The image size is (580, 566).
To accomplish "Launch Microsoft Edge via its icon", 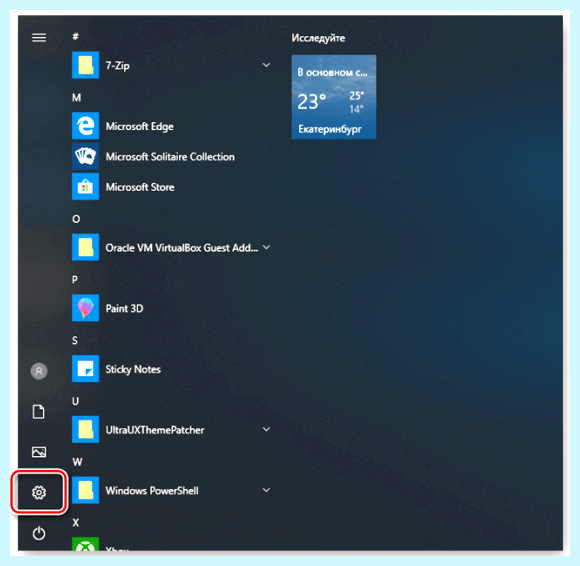I will click(x=85, y=126).
